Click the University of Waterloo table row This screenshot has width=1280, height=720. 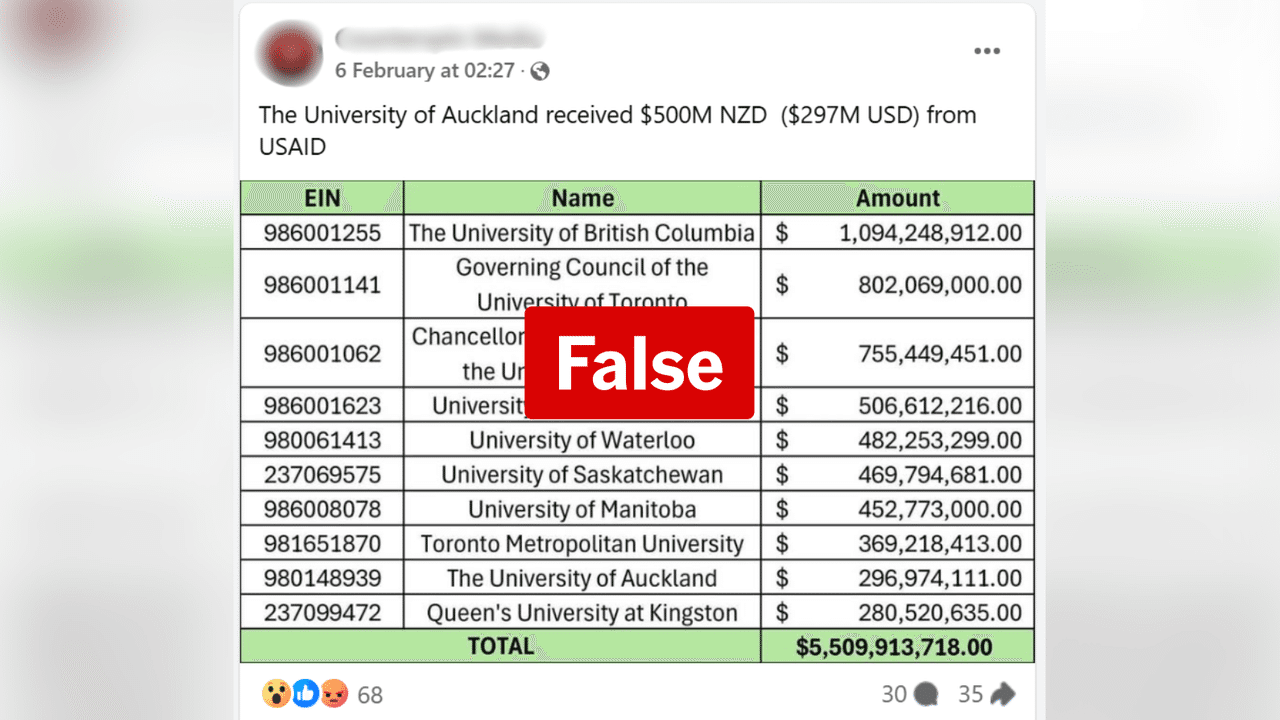(x=583, y=439)
